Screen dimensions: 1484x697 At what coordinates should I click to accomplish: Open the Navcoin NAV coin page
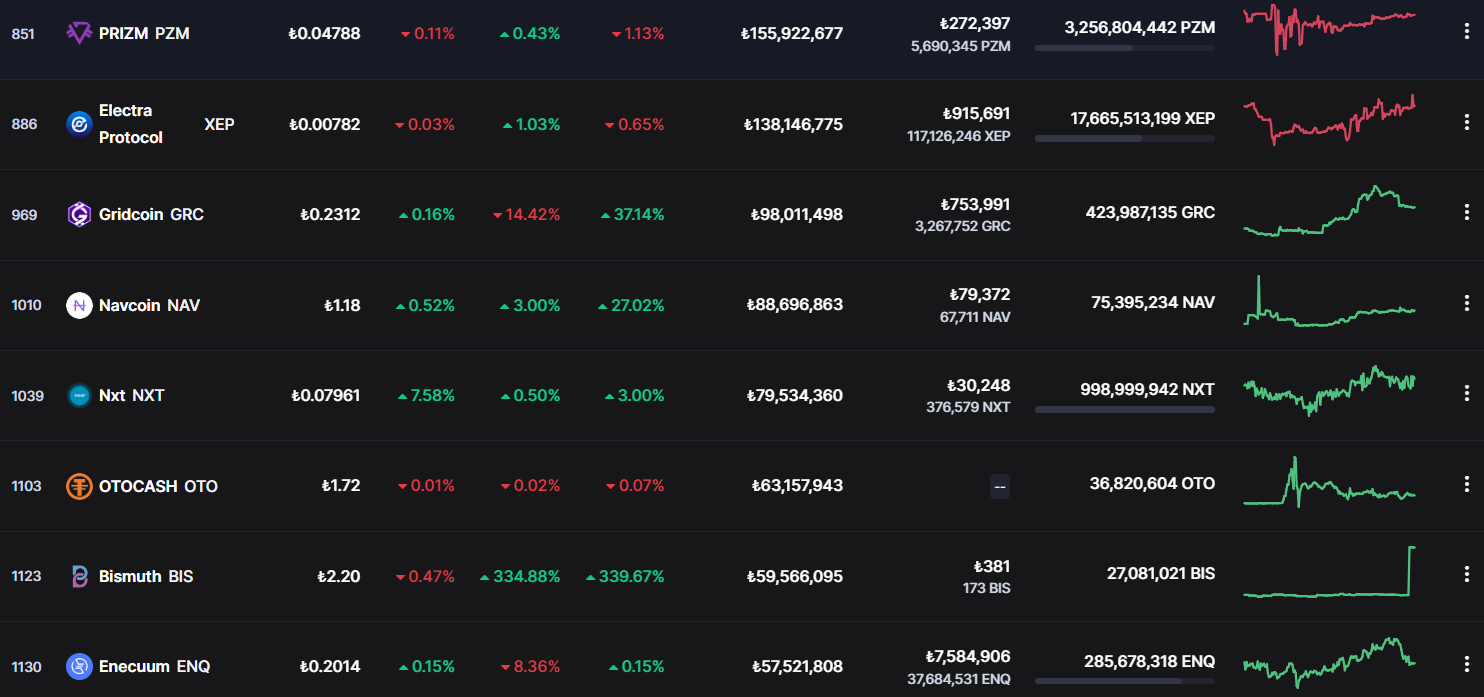(x=149, y=305)
